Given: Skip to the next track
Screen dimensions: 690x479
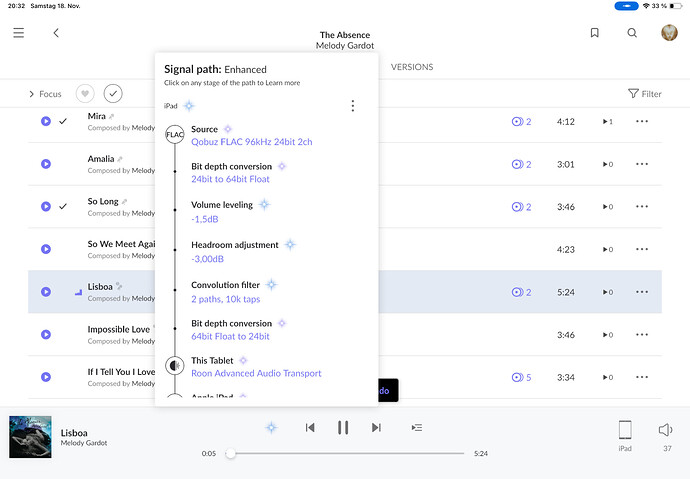Looking at the screenshot, I should point(376,428).
